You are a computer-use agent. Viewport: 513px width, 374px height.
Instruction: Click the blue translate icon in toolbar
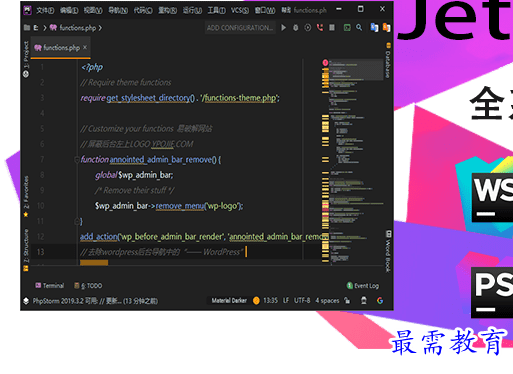[x=374, y=28]
